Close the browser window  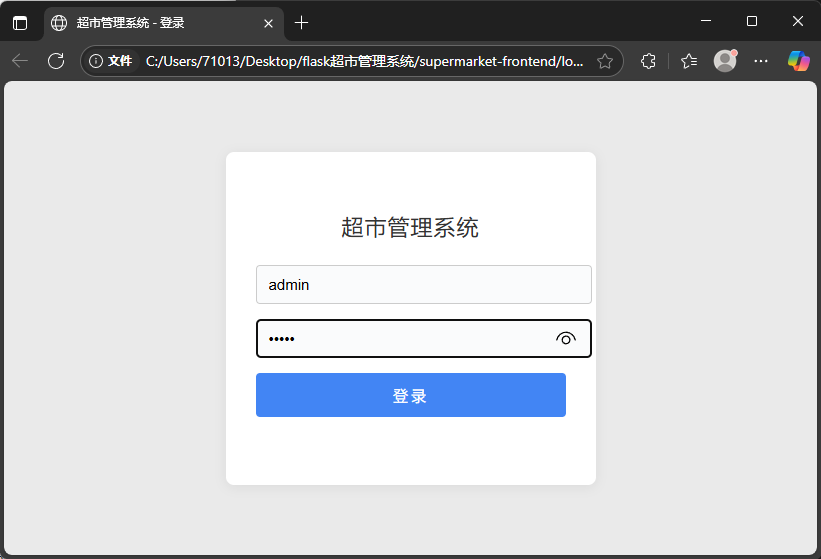[797, 21]
